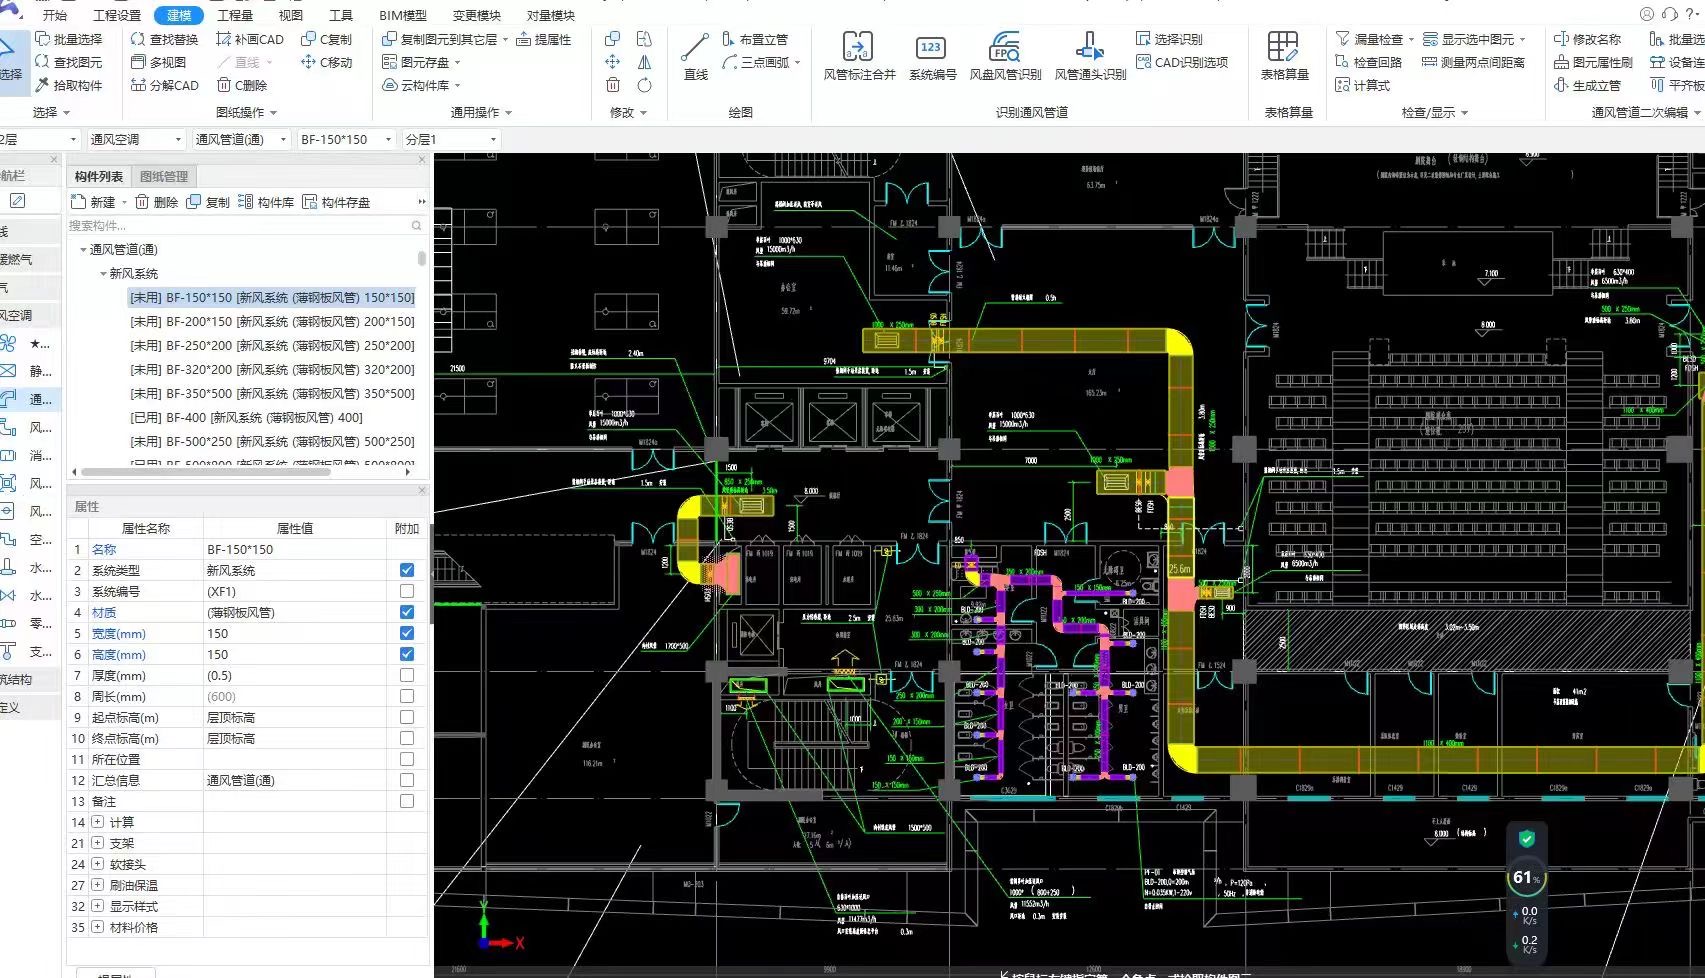1705x978 pixels.
Task: Open the 通风管道(通) component type dropdown
Action: [x=241, y=139]
